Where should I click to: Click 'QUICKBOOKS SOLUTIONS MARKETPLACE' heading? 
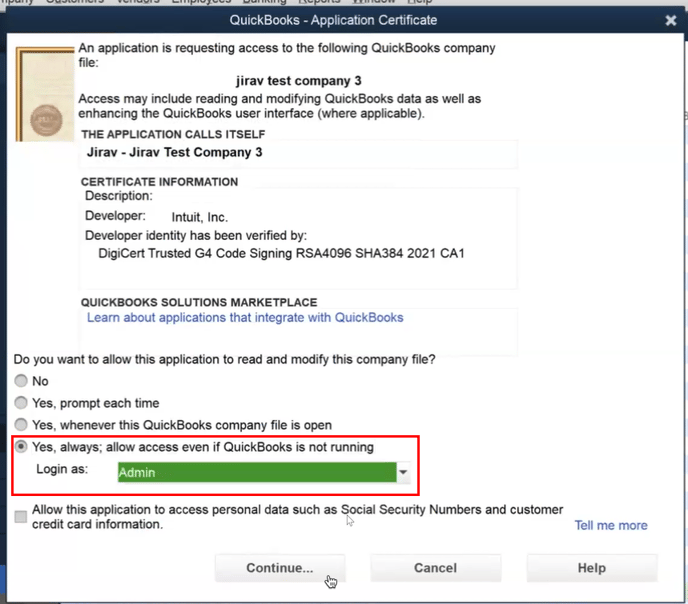point(199,302)
